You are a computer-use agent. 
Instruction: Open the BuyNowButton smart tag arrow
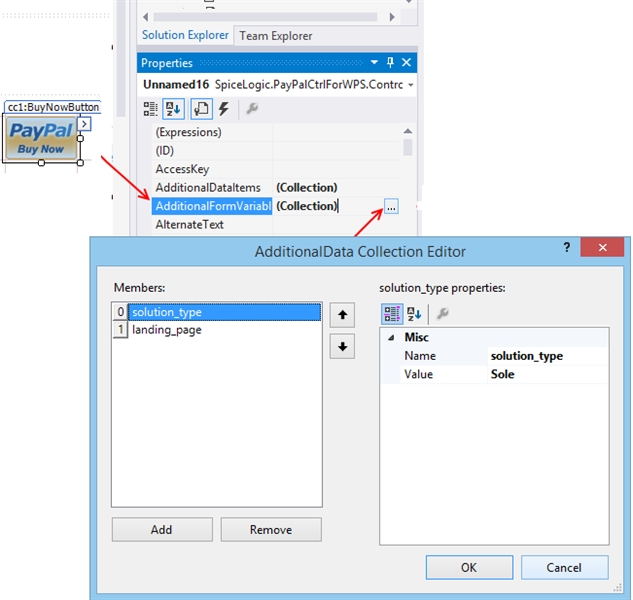coord(85,124)
